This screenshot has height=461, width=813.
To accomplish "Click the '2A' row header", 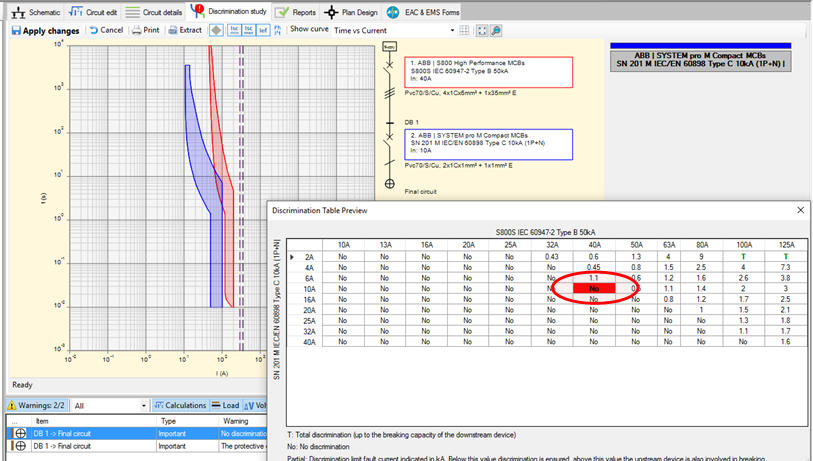I will click(309, 257).
